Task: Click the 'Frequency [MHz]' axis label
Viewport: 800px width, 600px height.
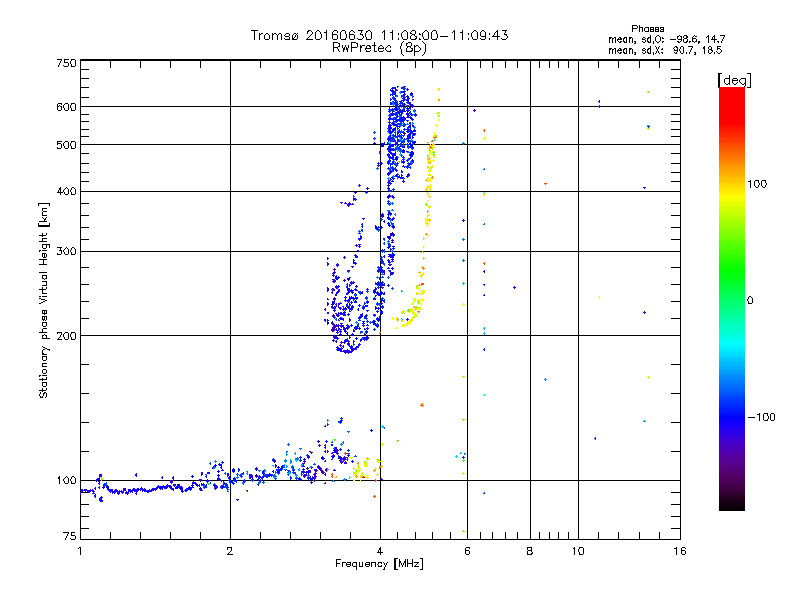Action: (x=379, y=564)
